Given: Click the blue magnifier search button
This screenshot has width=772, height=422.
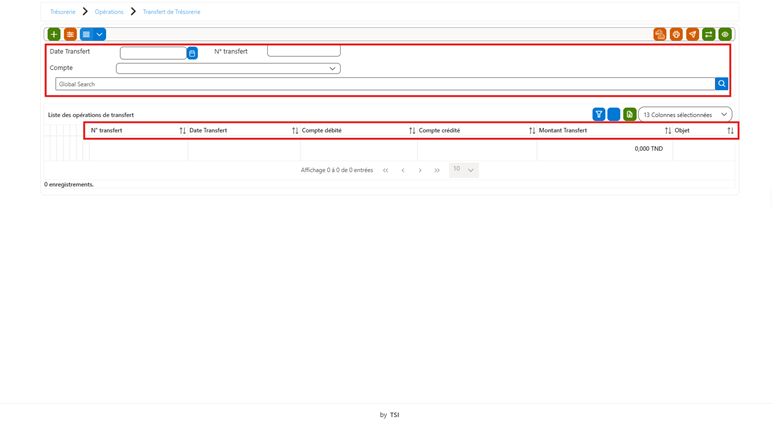Looking at the screenshot, I should pyautogui.click(x=721, y=84).
